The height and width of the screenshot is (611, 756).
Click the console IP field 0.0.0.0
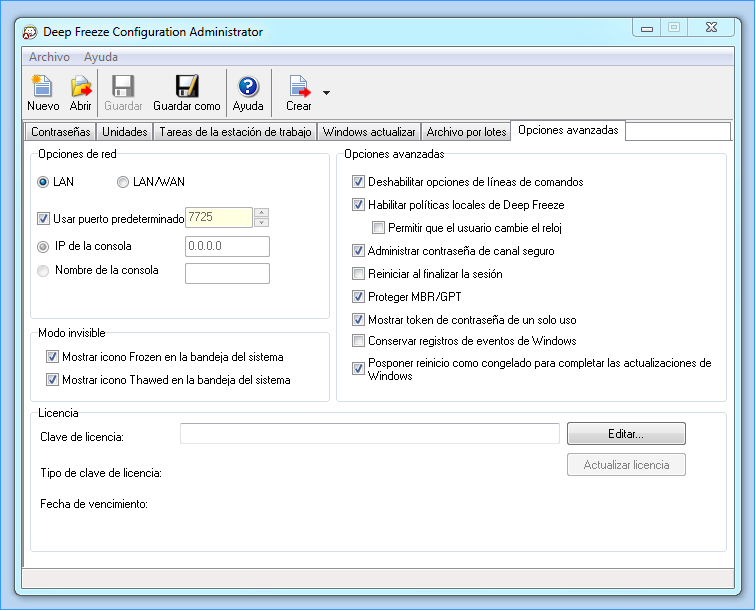click(x=227, y=246)
